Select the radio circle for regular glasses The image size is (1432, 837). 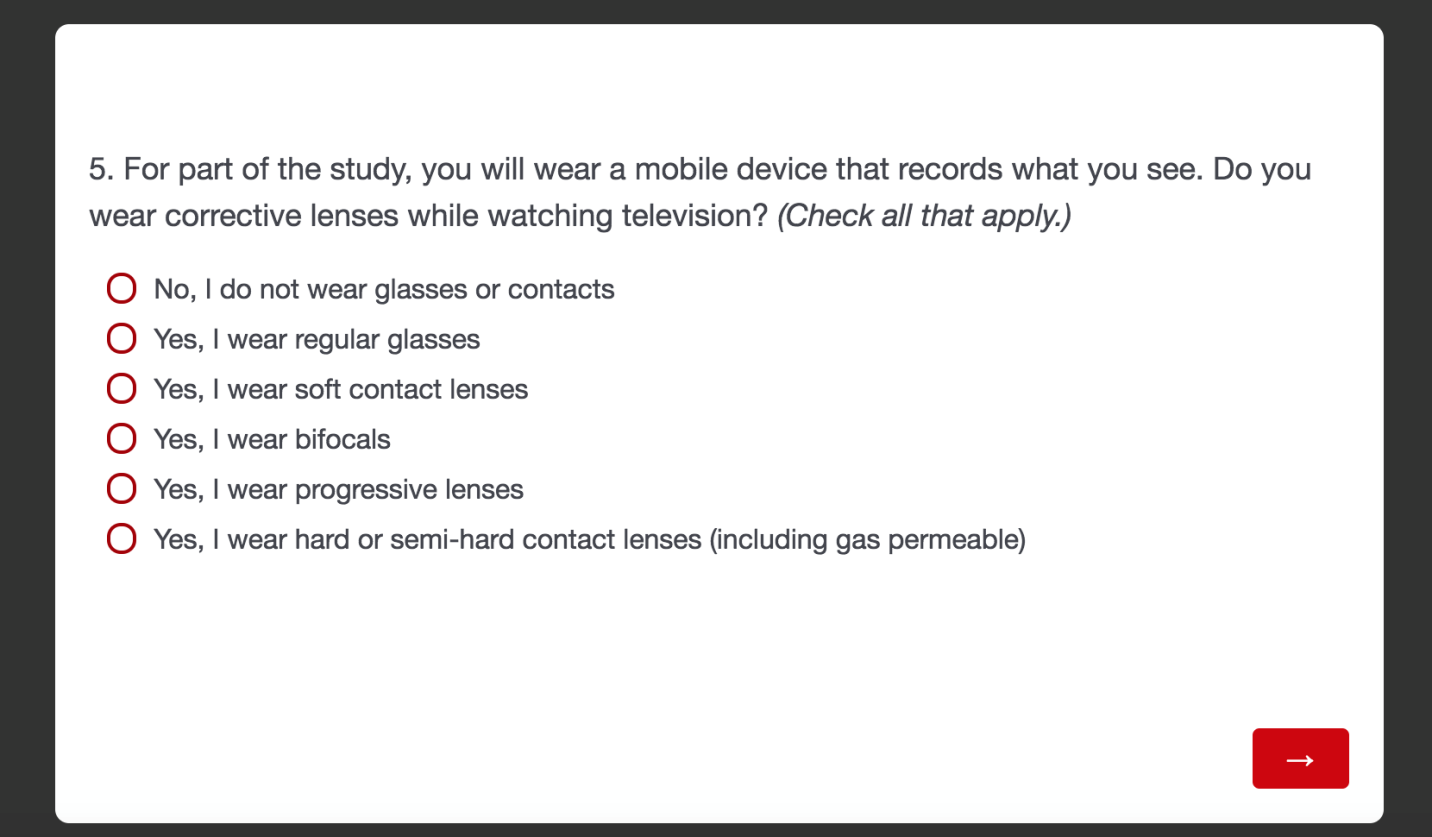(x=121, y=339)
